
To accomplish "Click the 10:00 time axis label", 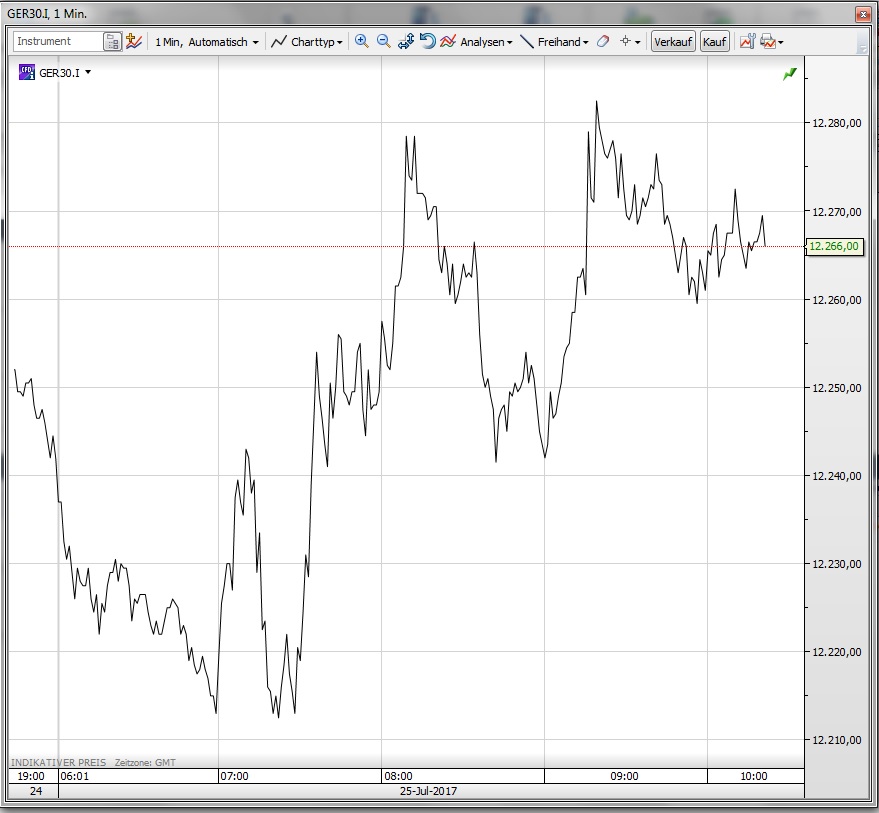I will 753,776.
